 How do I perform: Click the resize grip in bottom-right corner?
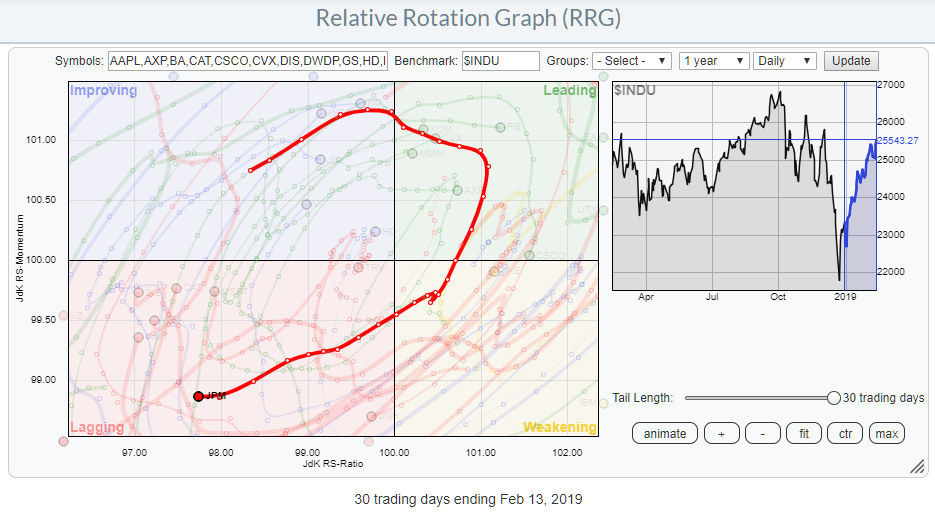tap(916, 467)
